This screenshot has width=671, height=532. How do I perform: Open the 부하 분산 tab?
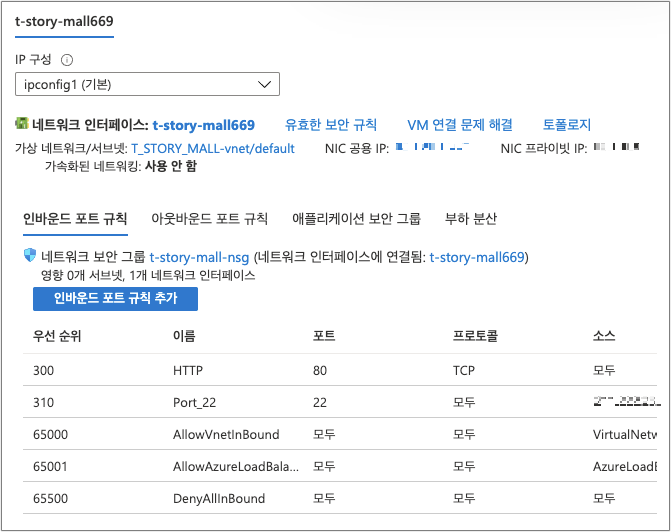(x=471, y=219)
